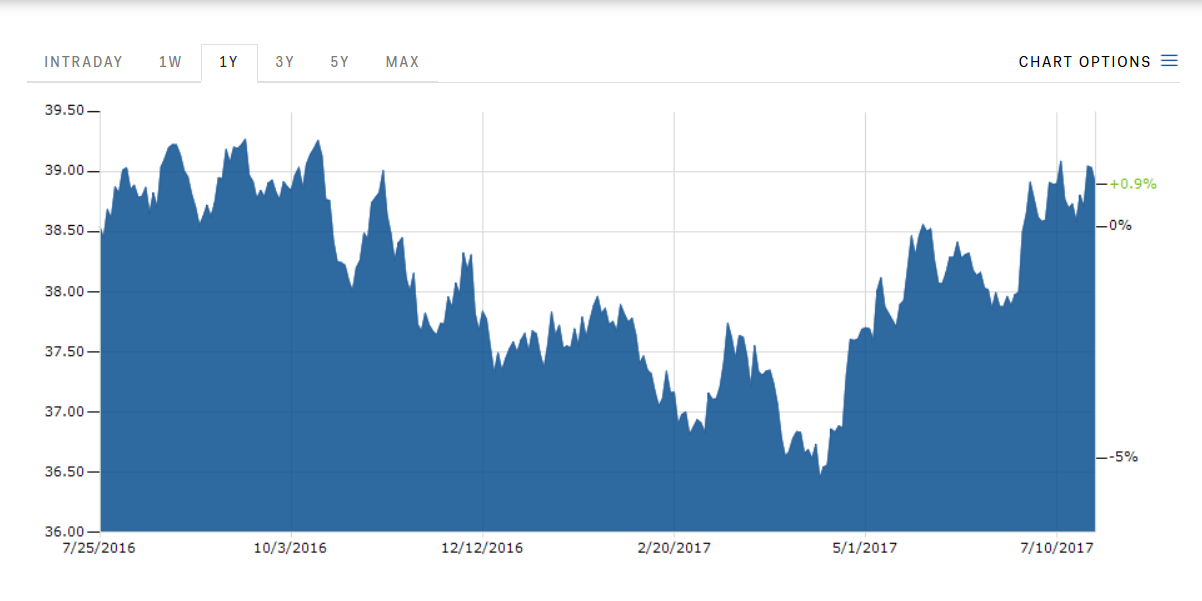Screen dimensions: 1202x601
Task: Click the -5% axis label
Action: pyautogui.click(x=1124, y=457)
